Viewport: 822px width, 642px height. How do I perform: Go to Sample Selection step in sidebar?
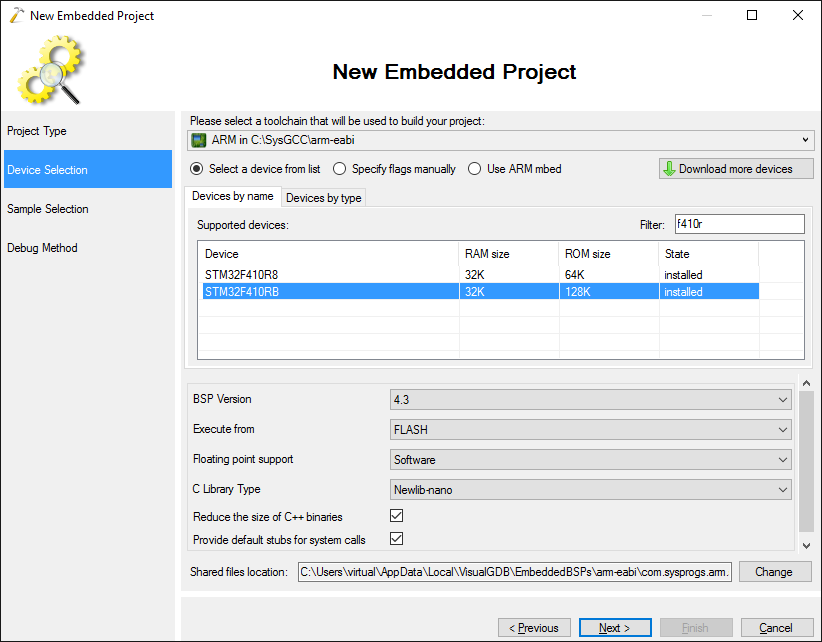coord(88,209)
